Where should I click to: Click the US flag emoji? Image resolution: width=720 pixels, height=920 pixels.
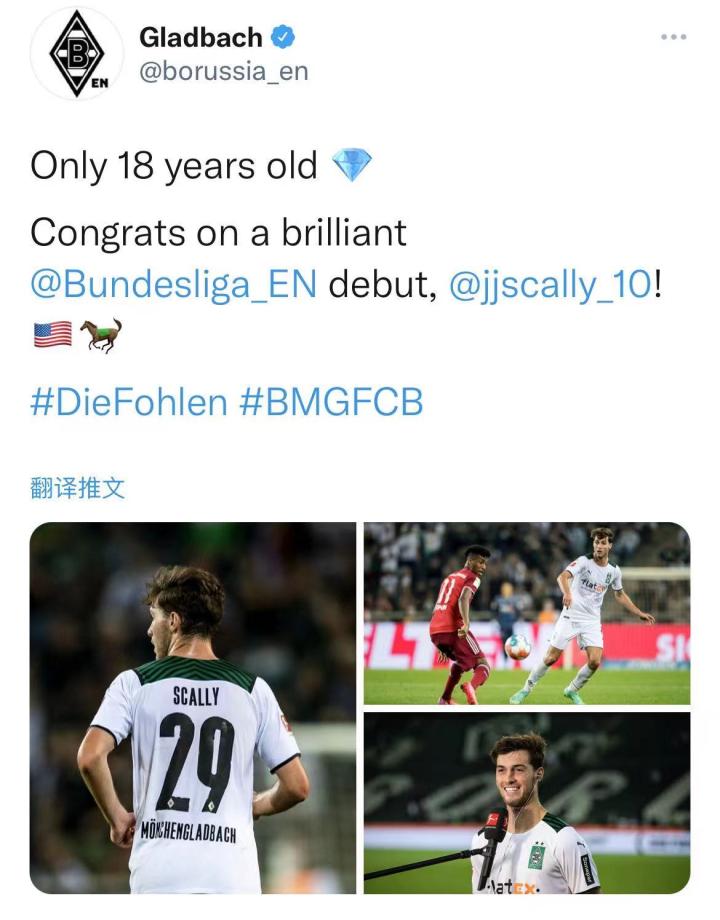[x=52, y=335]
